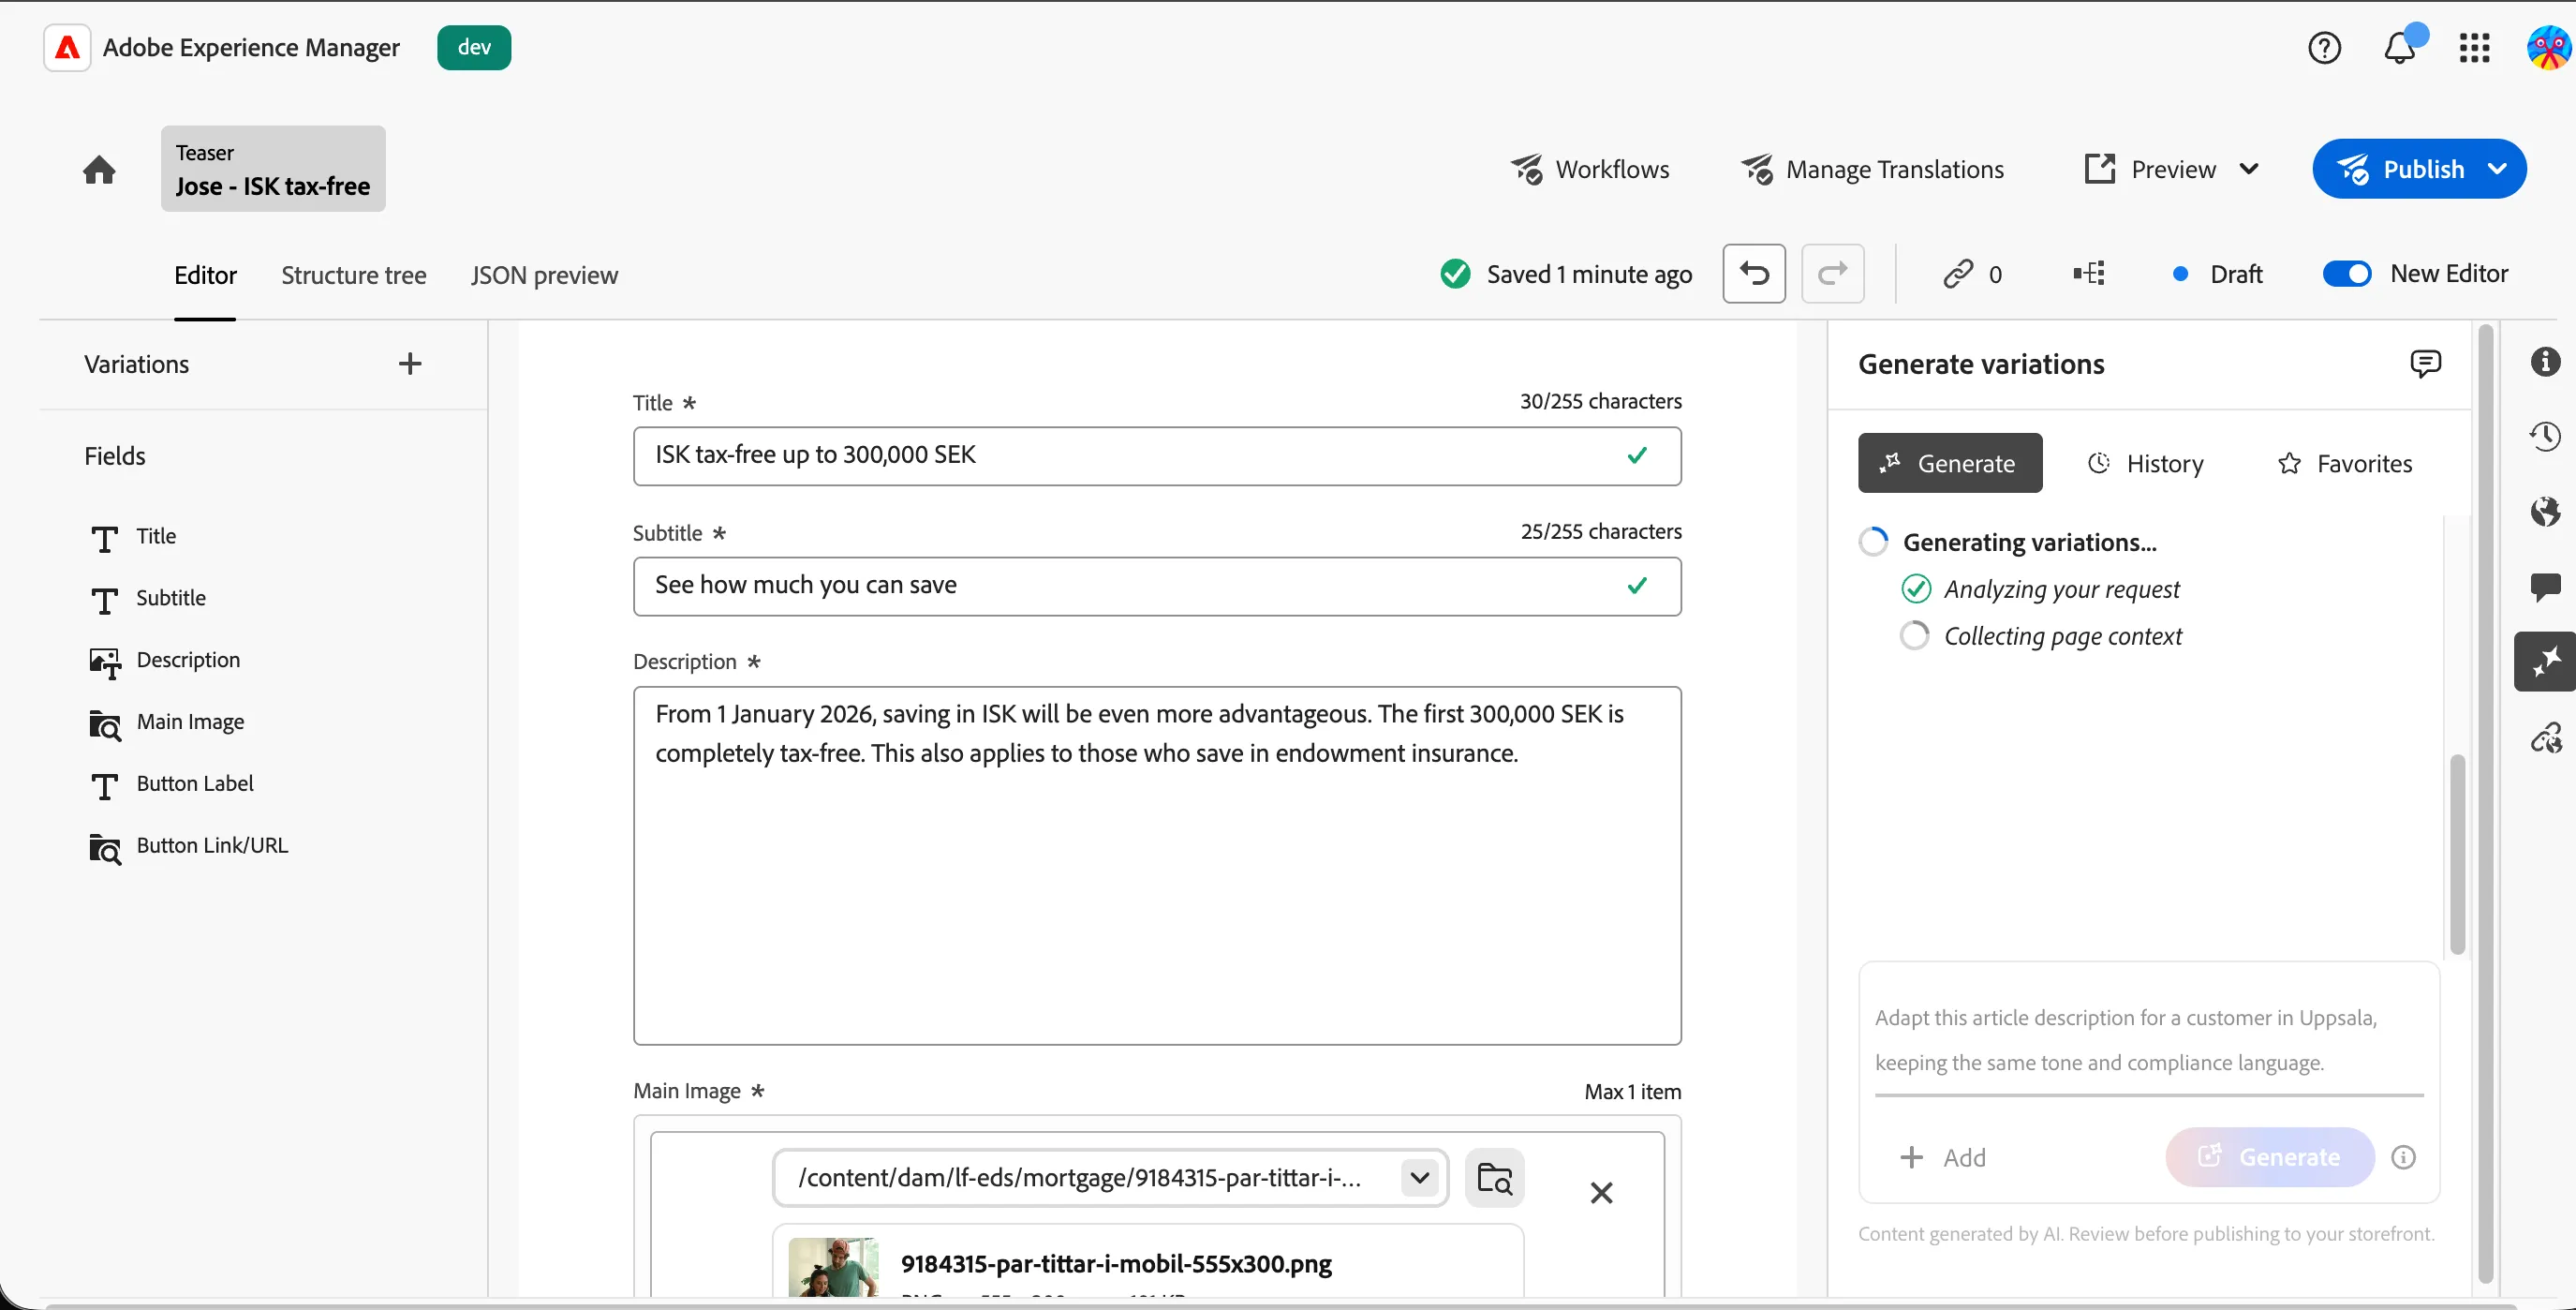Open asset picker folder-search icon
The height and width of the screenshot is (1310, 2576).
tap(1494, 1177)
